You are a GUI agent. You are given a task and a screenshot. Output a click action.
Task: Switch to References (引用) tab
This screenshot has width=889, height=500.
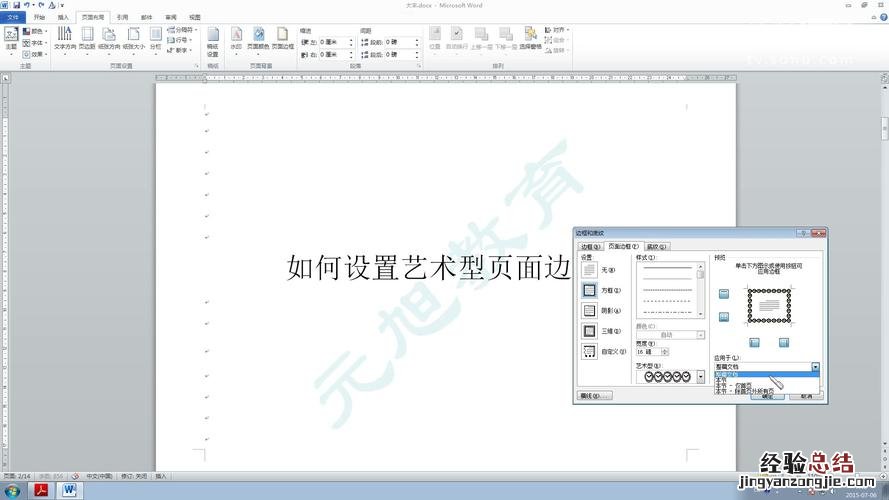122,18
